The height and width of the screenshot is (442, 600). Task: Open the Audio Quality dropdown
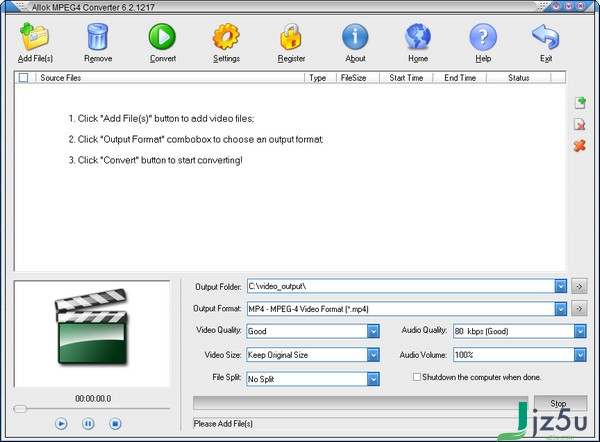(x=580, y=331)
